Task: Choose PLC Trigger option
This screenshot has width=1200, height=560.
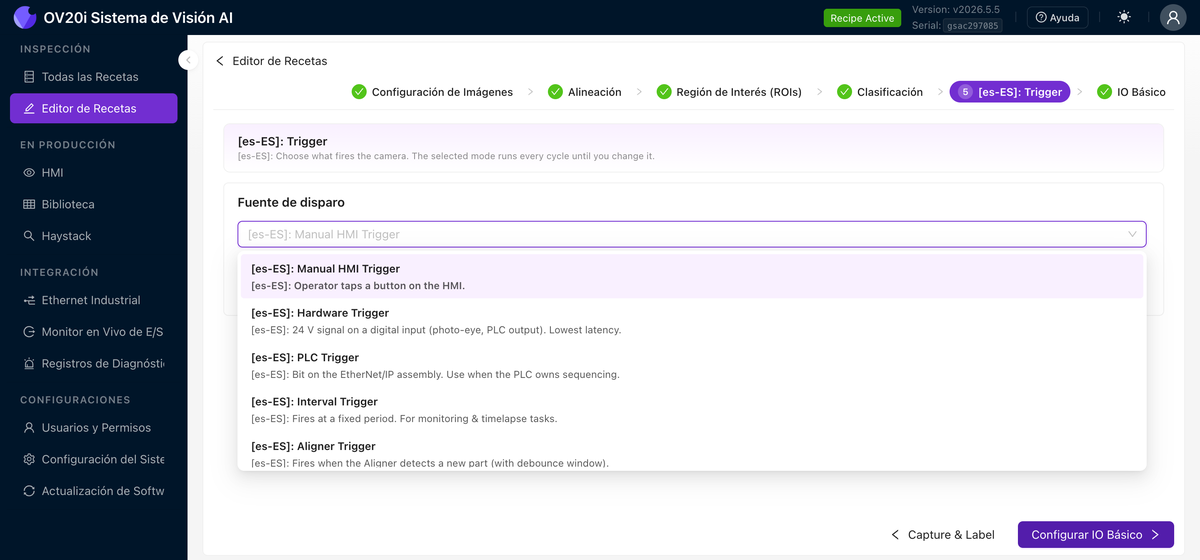Action: [692, 365]
